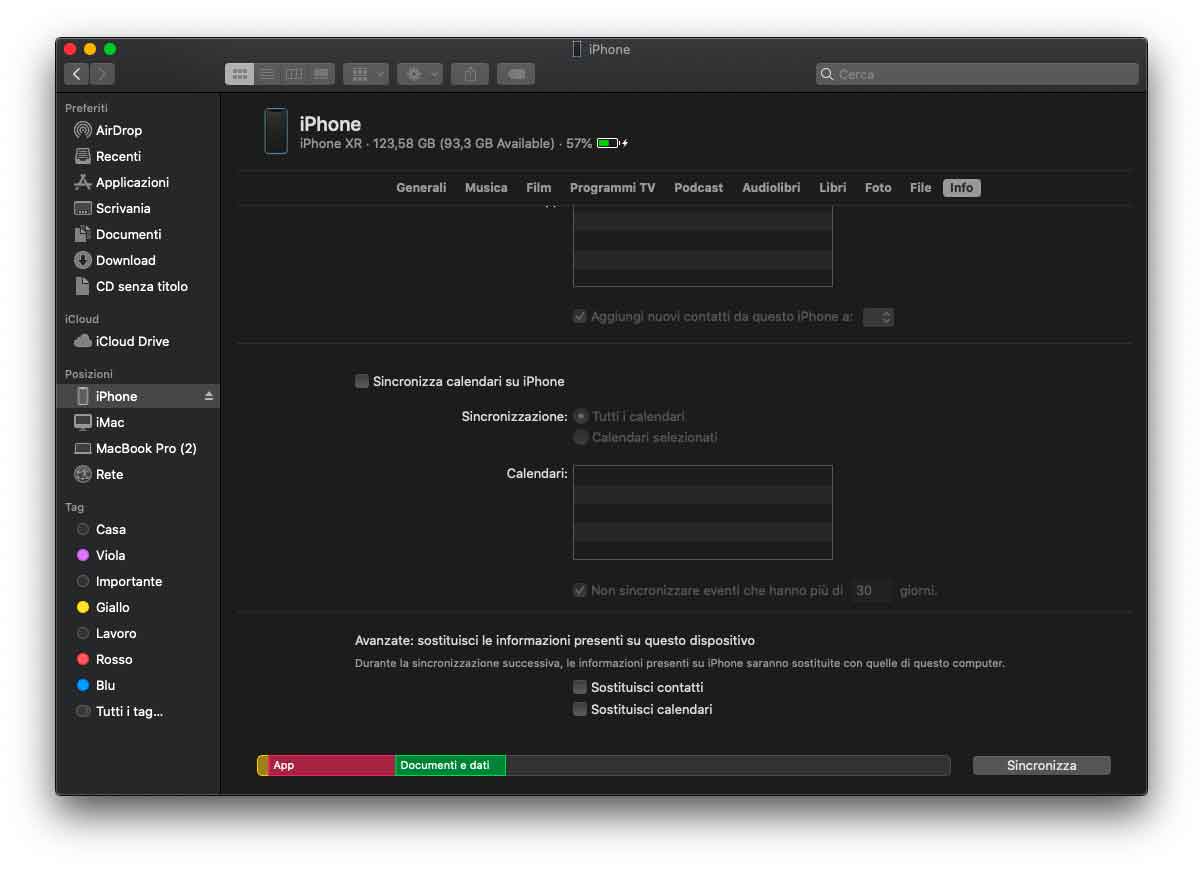Check Sostituisci calendari
This screenshot has height=869, width=1203.
point(579,709)
